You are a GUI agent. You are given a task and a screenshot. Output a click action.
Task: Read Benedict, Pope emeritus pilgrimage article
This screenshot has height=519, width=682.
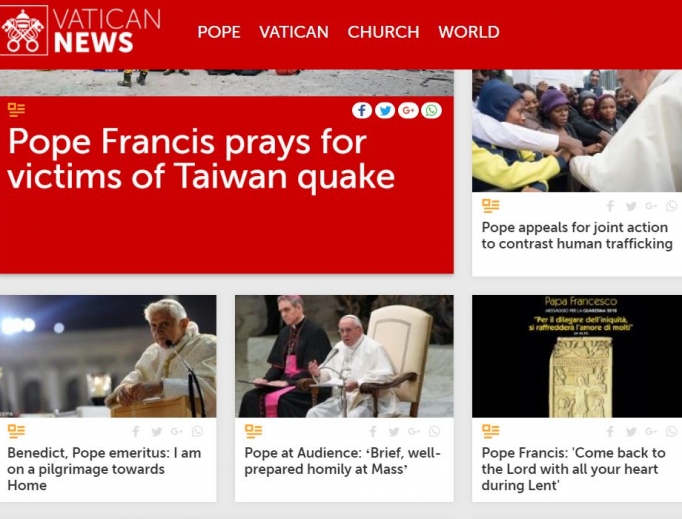(104, 469)
